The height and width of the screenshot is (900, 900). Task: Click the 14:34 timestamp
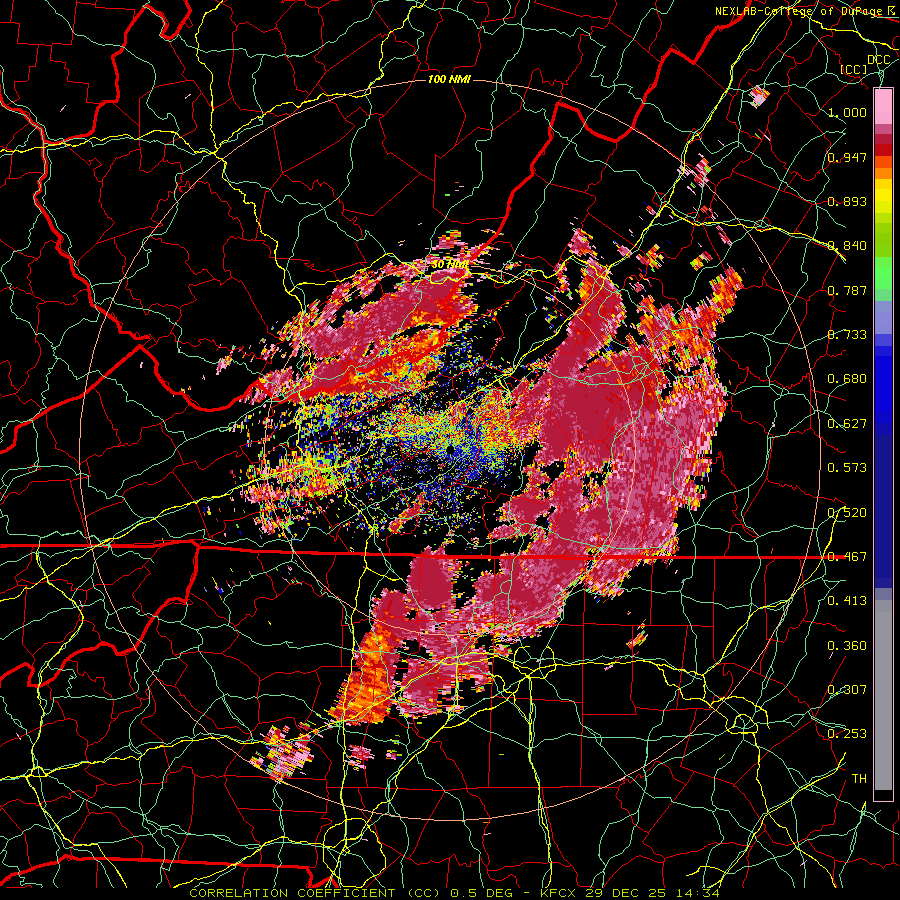pyautogui.click(x=697, y=893)
